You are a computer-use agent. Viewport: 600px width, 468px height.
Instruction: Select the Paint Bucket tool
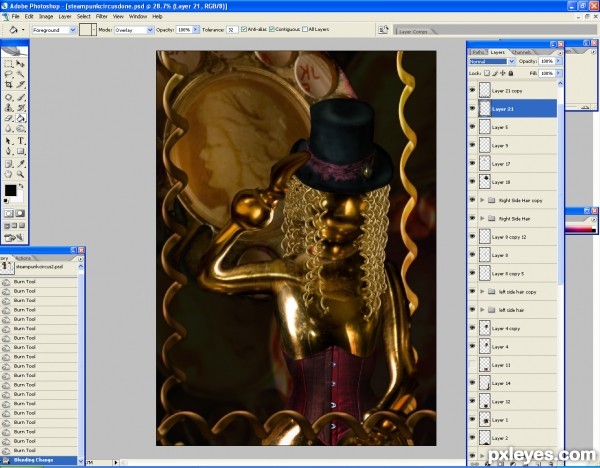click(20, 118)
